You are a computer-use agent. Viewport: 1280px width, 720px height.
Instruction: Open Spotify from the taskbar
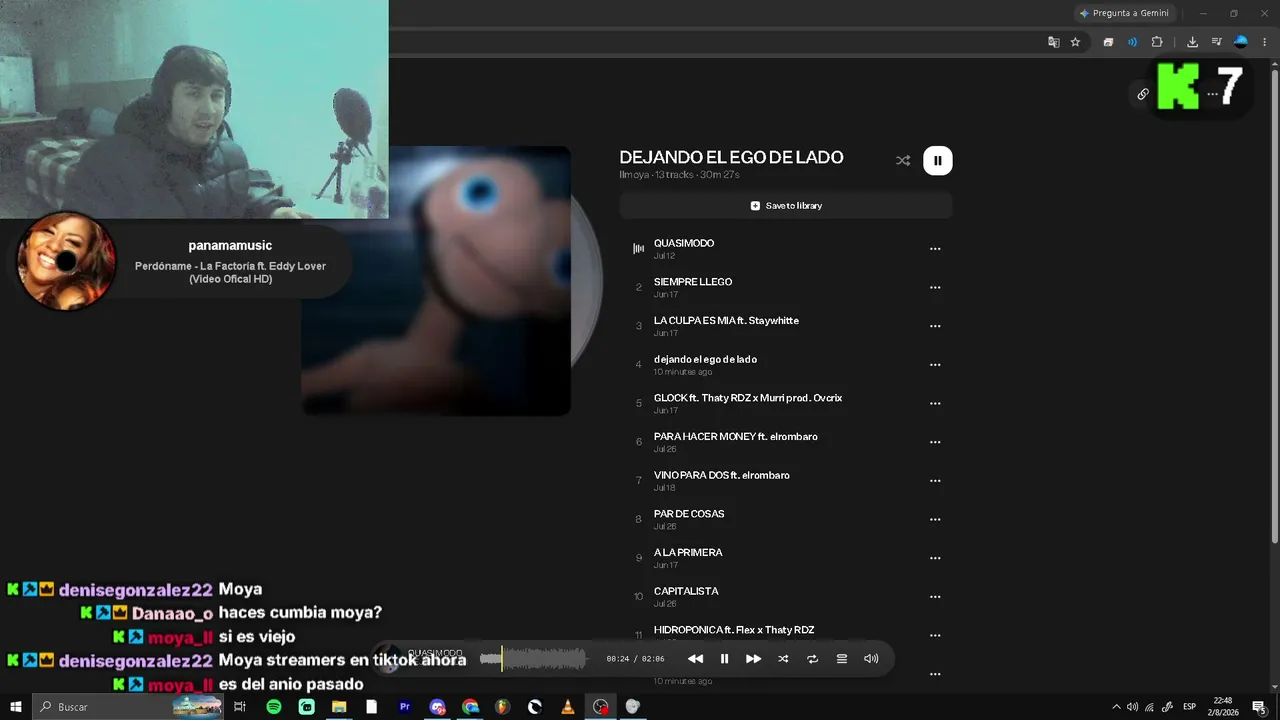pyautogui.click(x=274, y=707)
